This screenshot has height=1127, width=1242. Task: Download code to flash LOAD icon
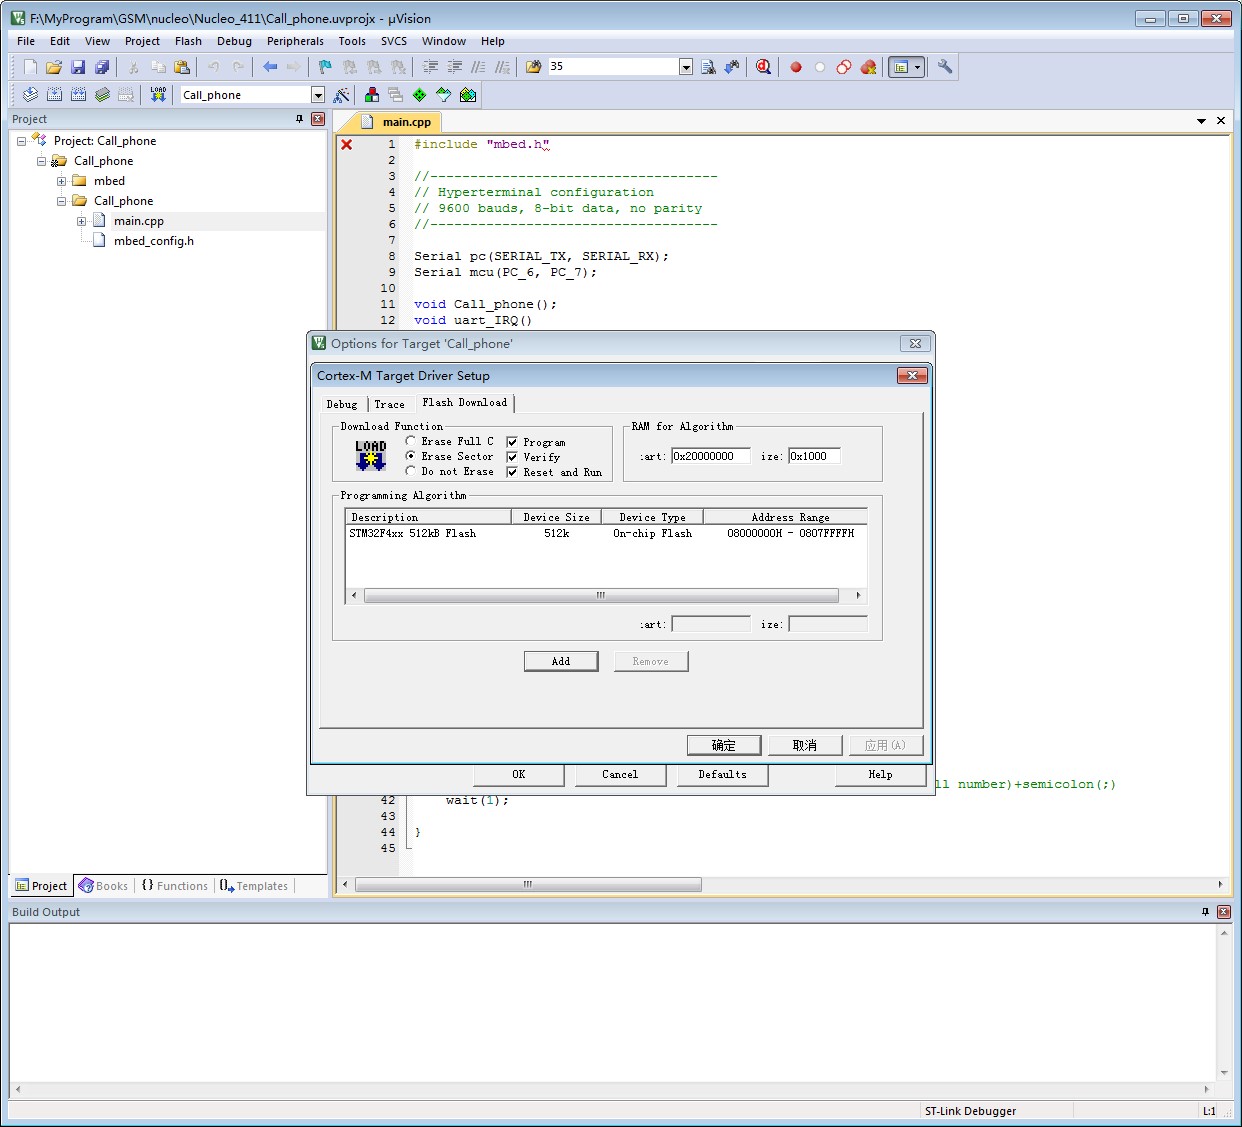[158, 95]
